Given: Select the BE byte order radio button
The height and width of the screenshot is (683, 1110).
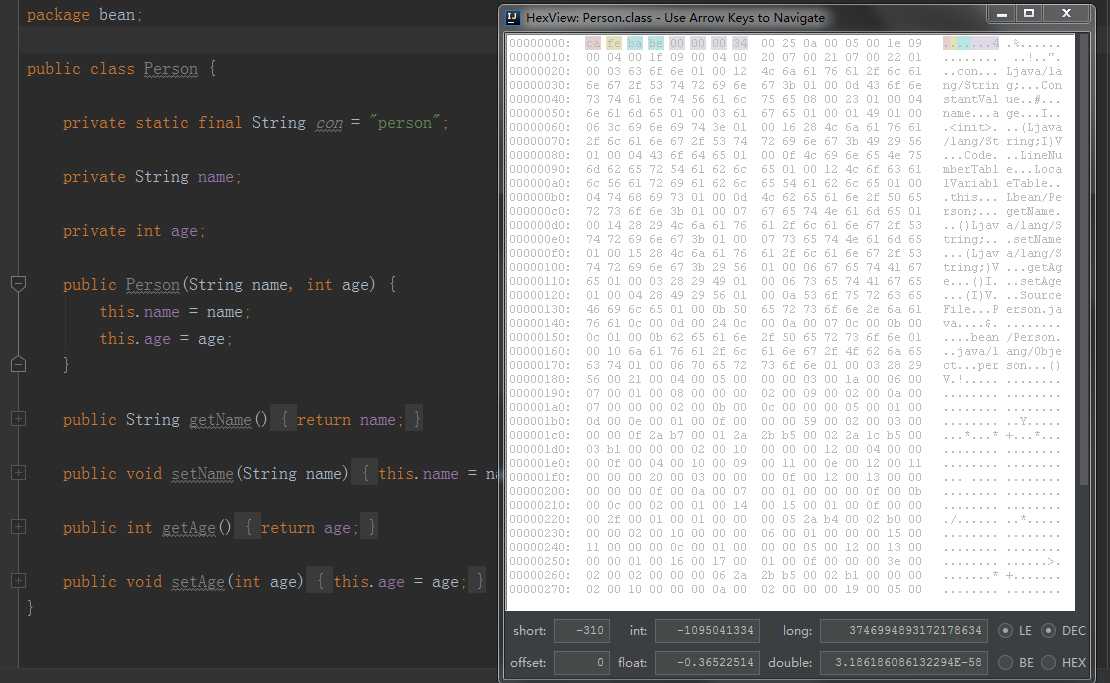Looking at the screenshot, I should click(x=1005, y=662).
